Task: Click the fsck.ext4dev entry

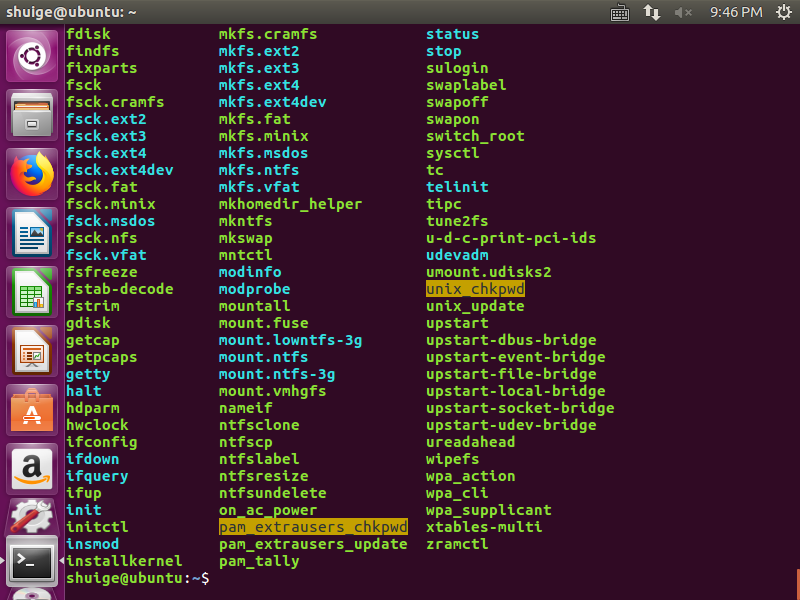Action: coord(120,170)
